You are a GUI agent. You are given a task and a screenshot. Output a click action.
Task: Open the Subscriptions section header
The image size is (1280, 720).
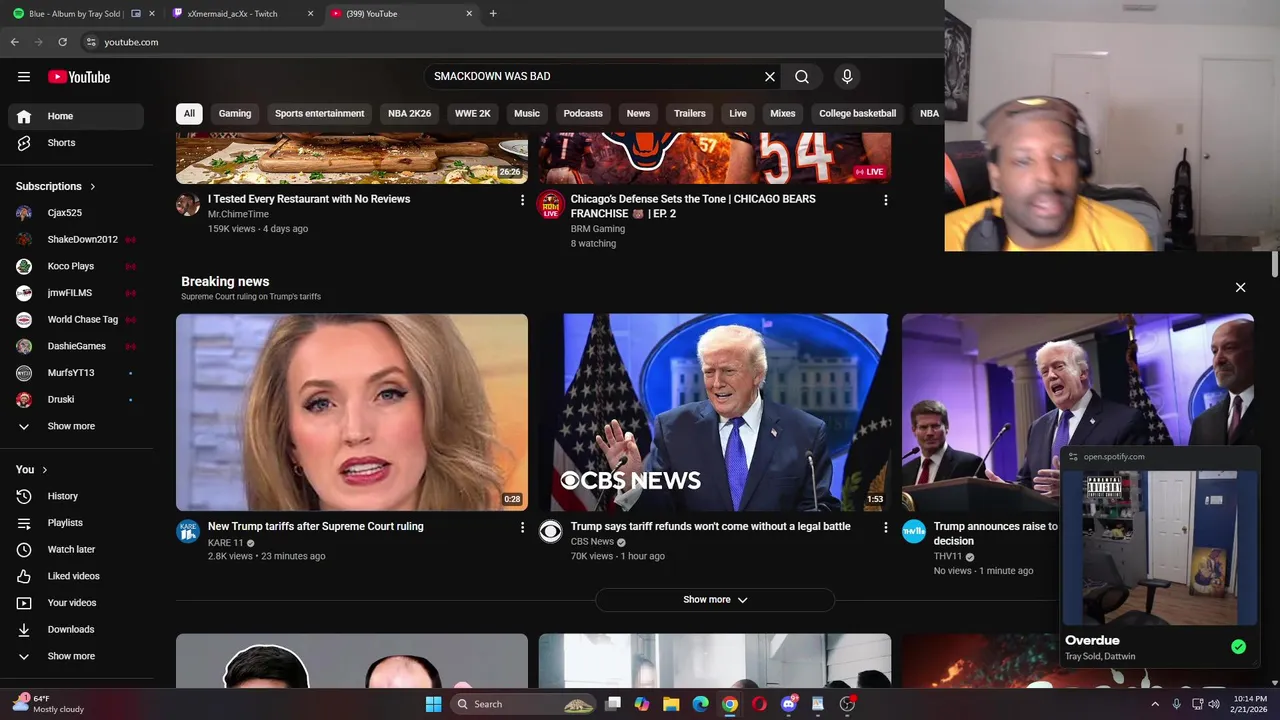point(56,186)
